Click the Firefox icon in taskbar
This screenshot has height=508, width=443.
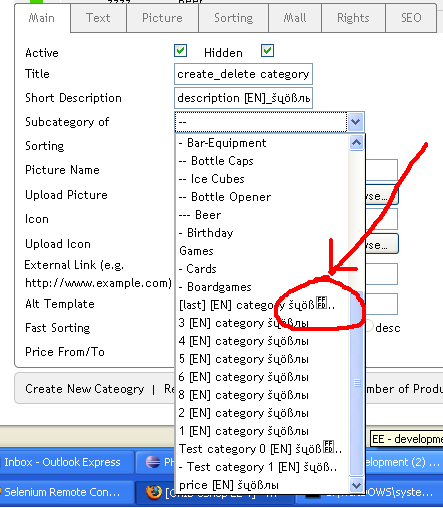(x=154, y=493)
